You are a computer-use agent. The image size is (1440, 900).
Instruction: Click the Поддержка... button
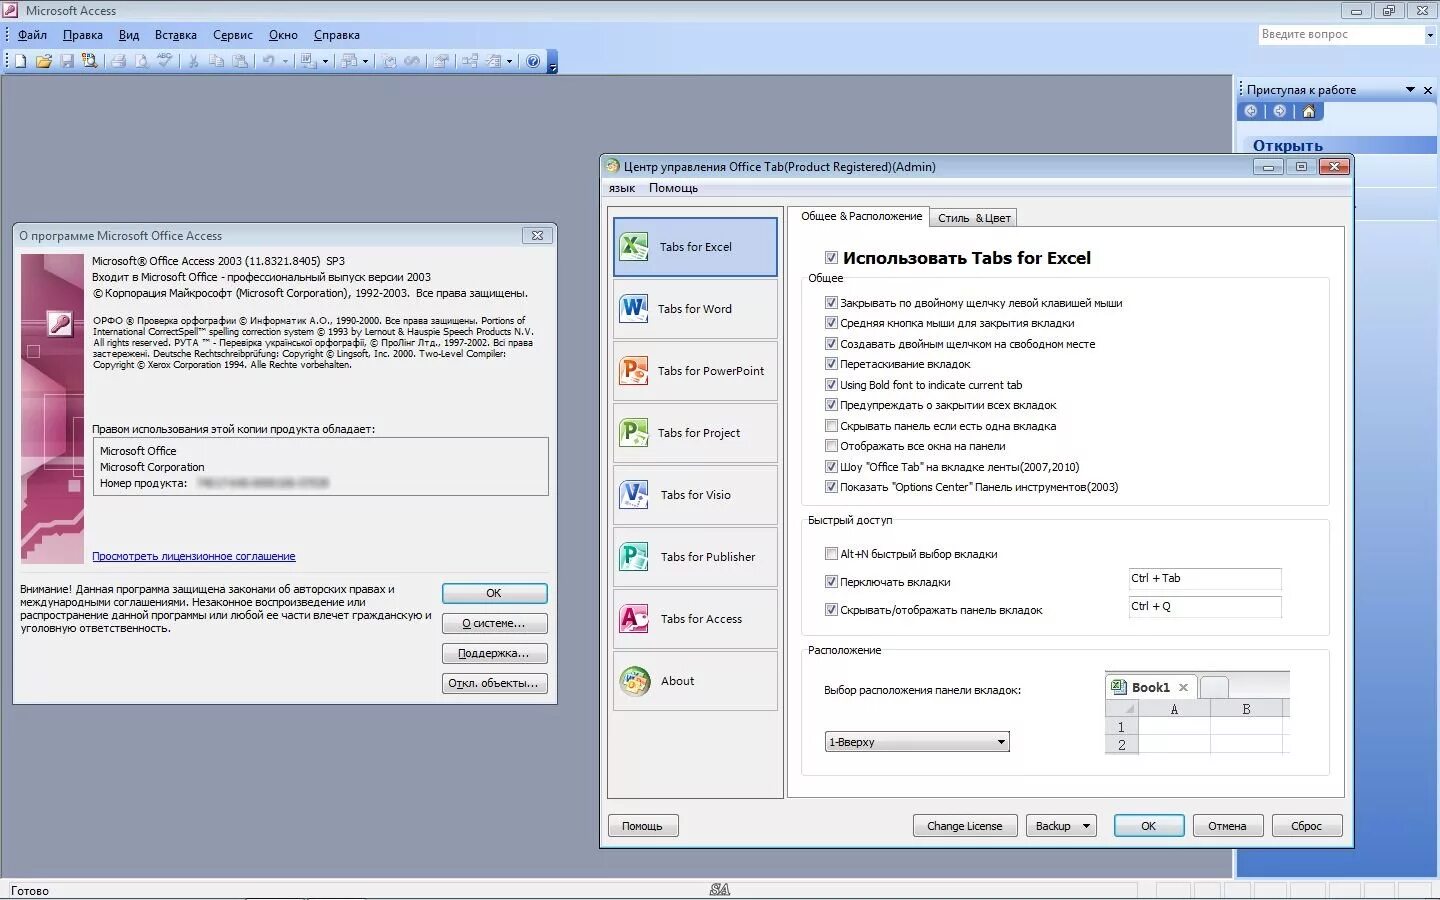coord(494,653)
